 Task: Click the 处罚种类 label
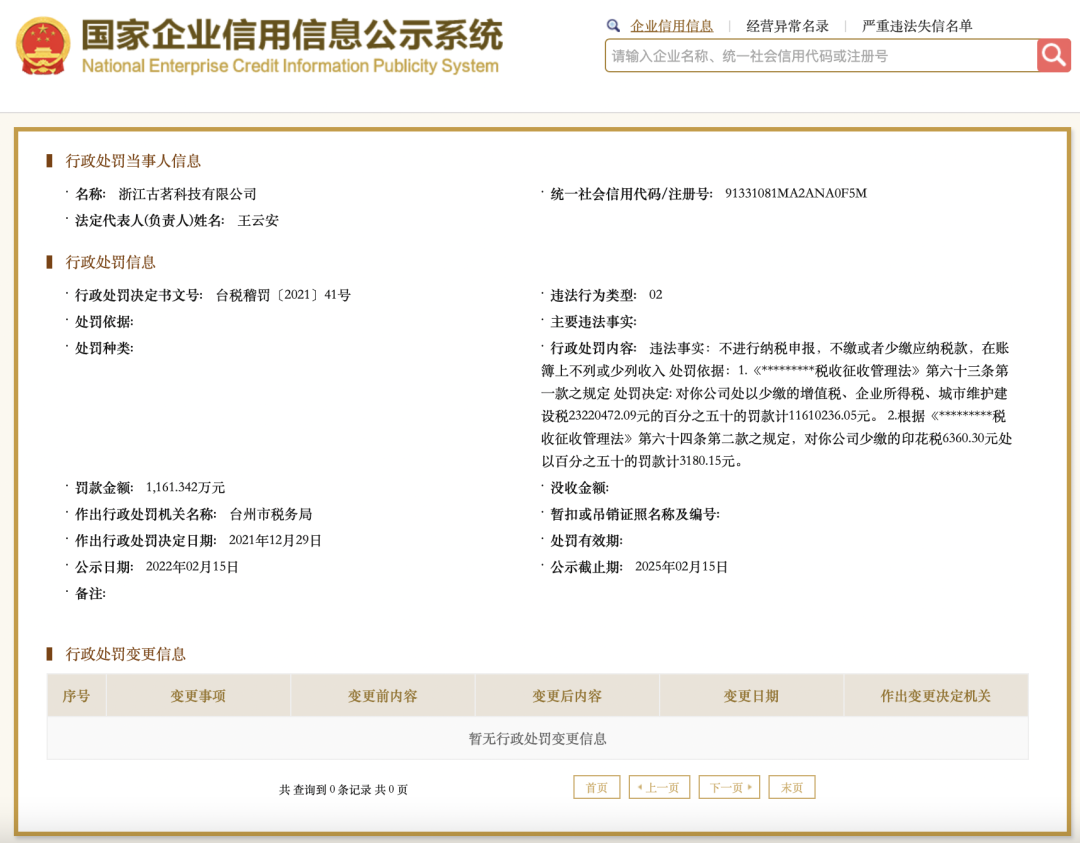coord(104,348)
